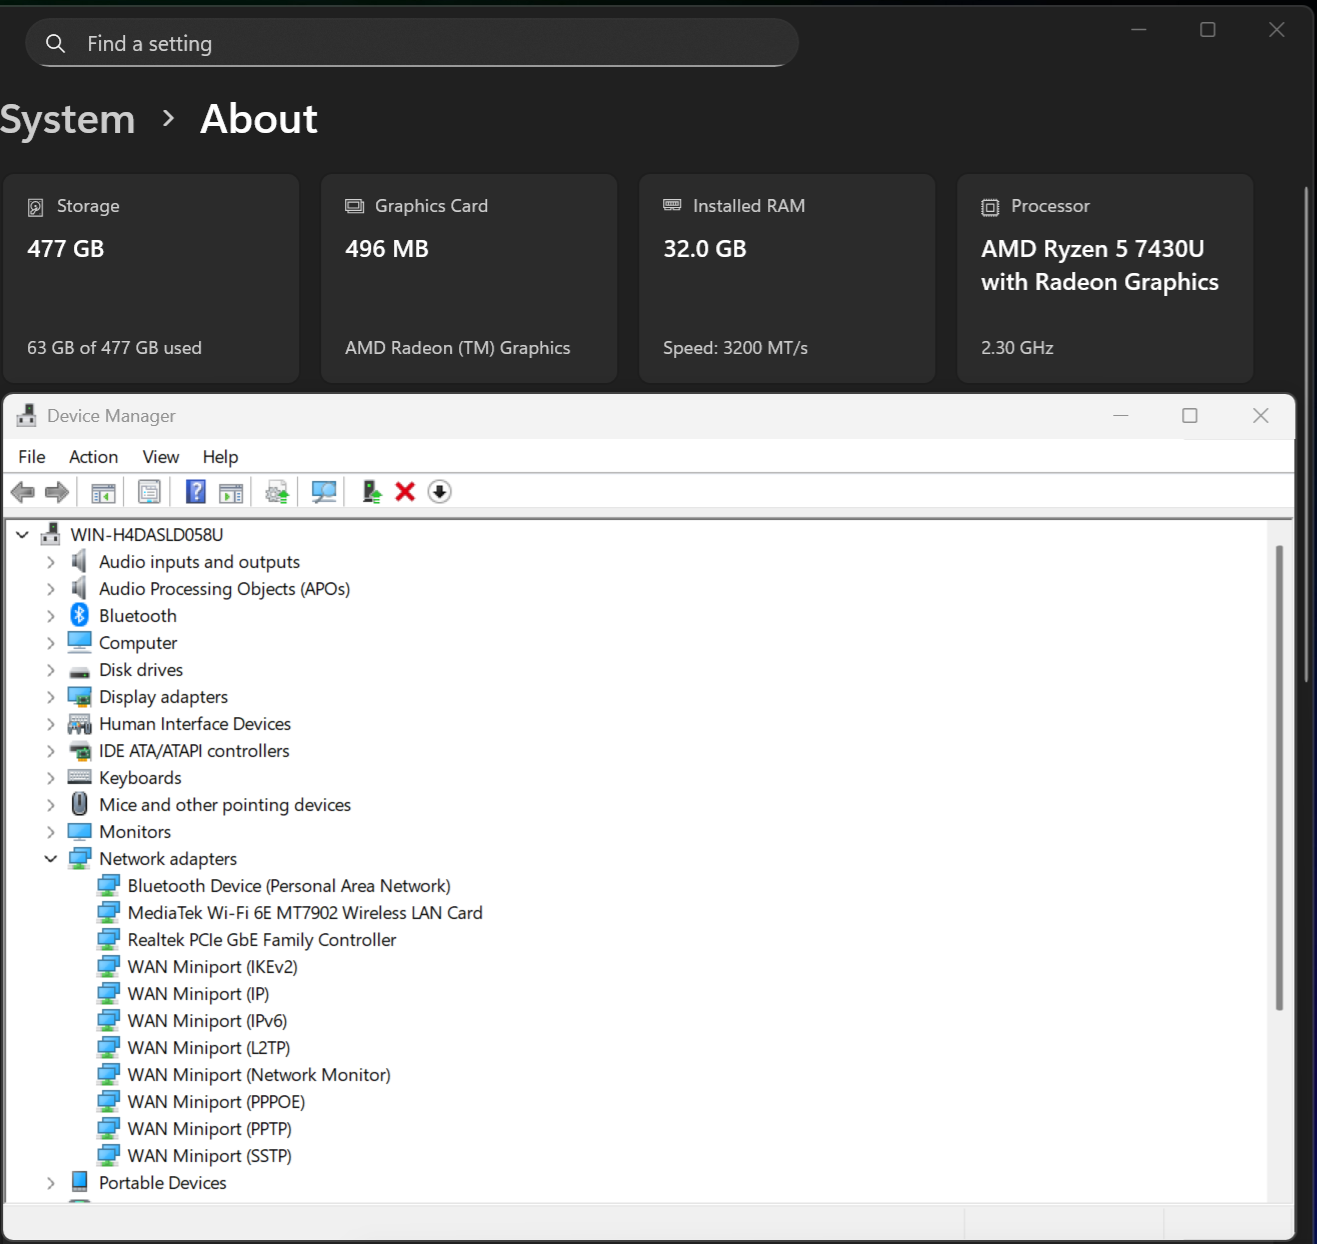Screen dimensions: 1317x1244
Task: Select MediaTek Wi-Fi 6E MT7902 Wireless LAN Card
Action: coord(304,913)
